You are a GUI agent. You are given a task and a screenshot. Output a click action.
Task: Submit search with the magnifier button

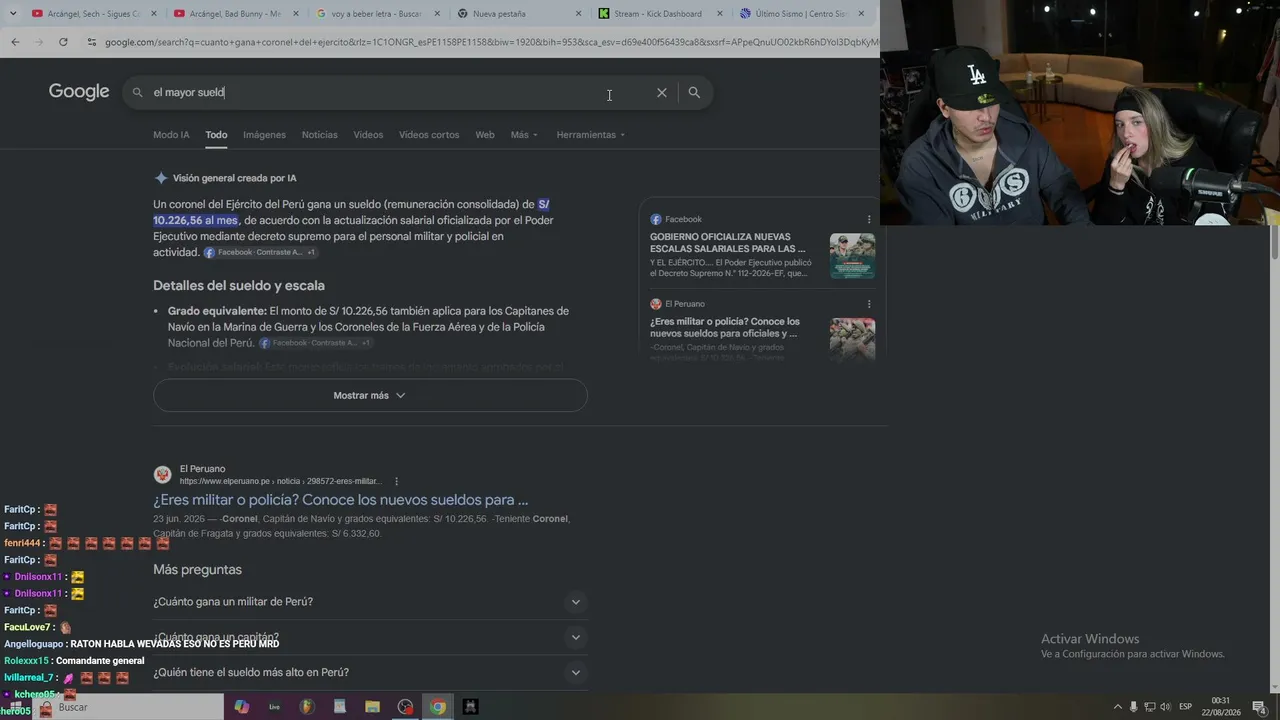pyautogui.click(x=694, y=92)
